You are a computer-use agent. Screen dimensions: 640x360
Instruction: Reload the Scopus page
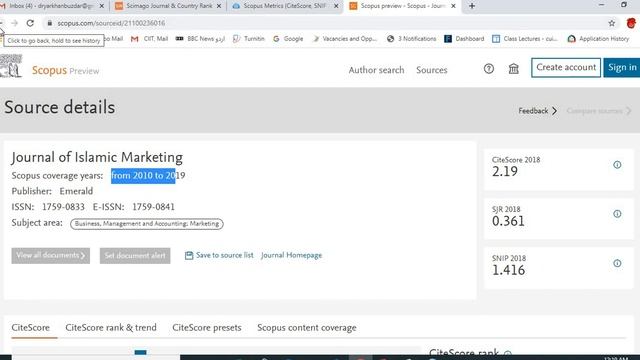[x=30, y=23]
